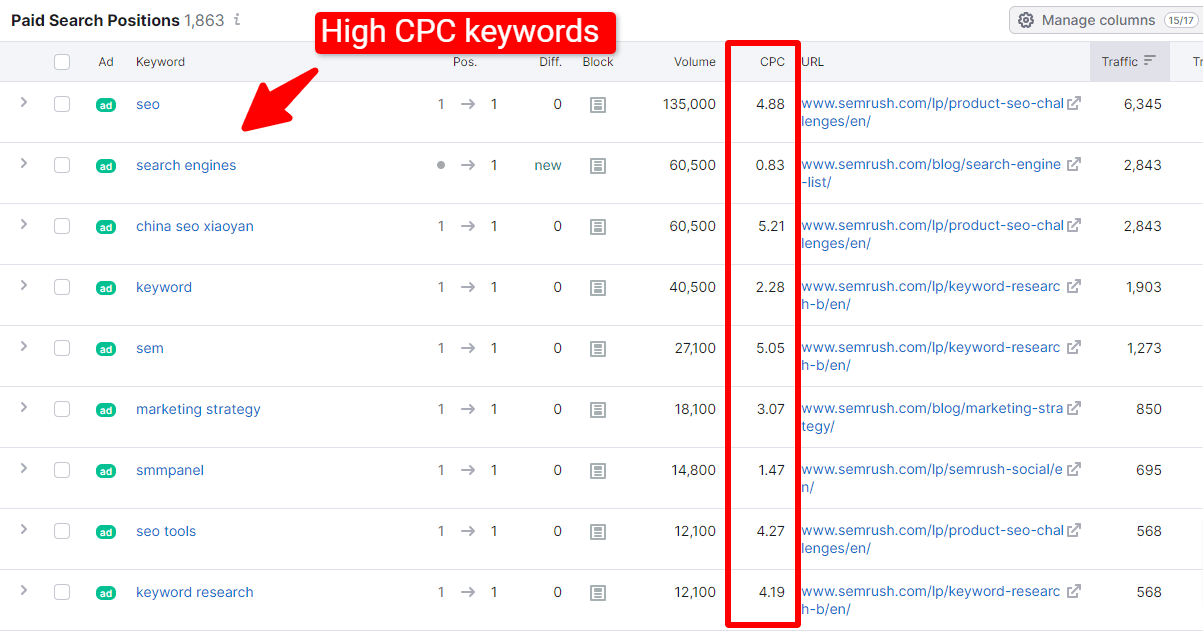Click the ad badge for seo
This screenshot has width=1203, height=633.
pos(106,105)
